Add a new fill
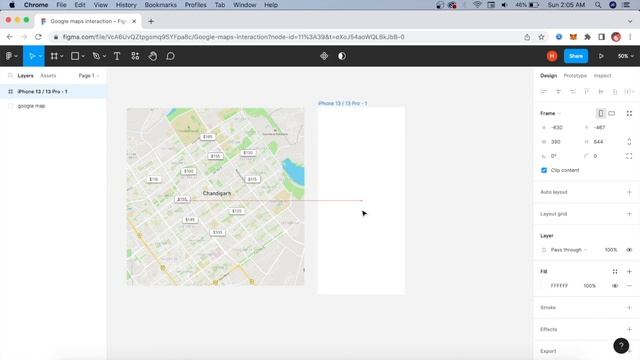The height and width of the screenshot is (360, 640). tap(629, 271)
